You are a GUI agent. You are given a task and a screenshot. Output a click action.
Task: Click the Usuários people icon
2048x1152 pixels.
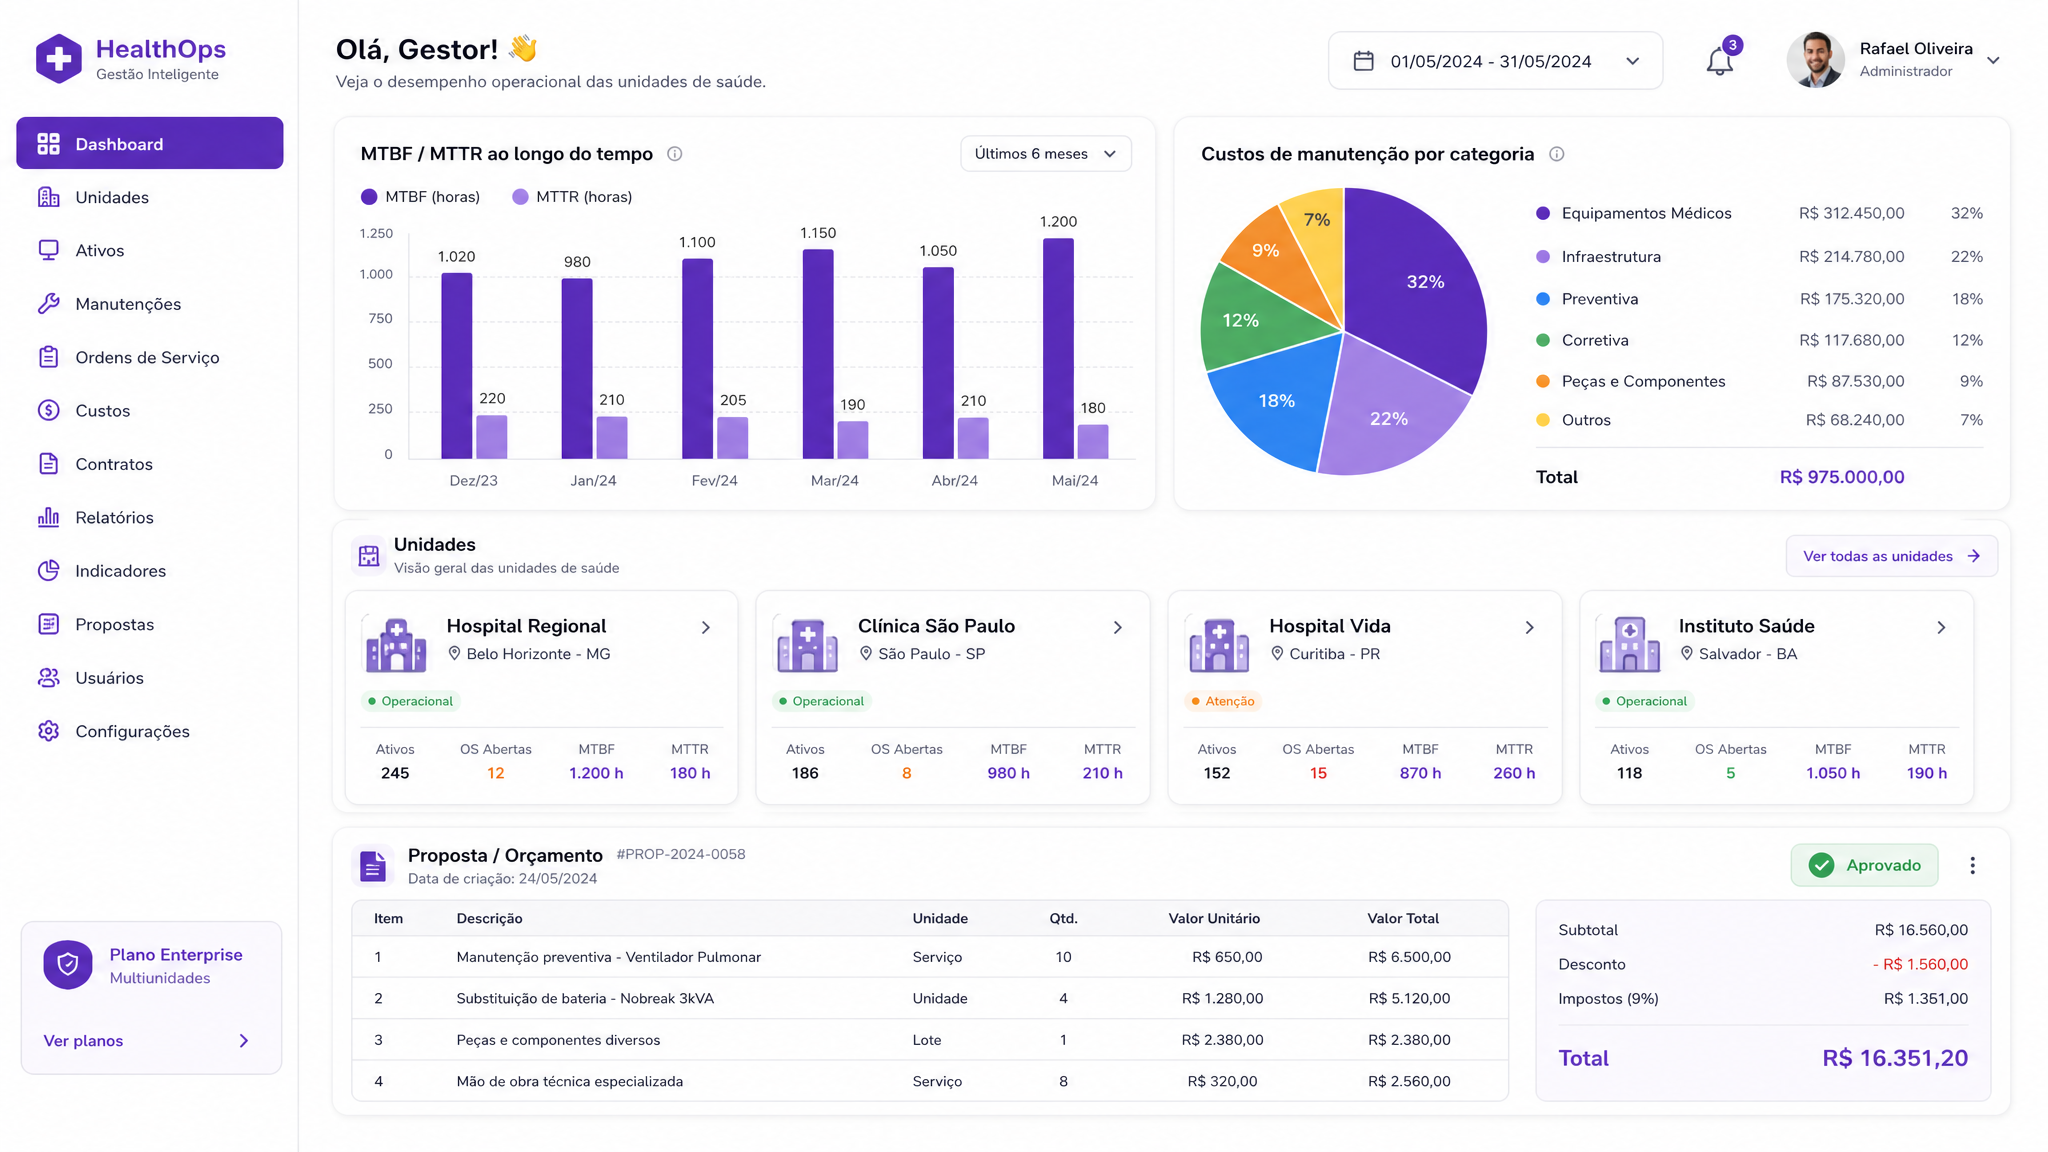click(48, 677)
